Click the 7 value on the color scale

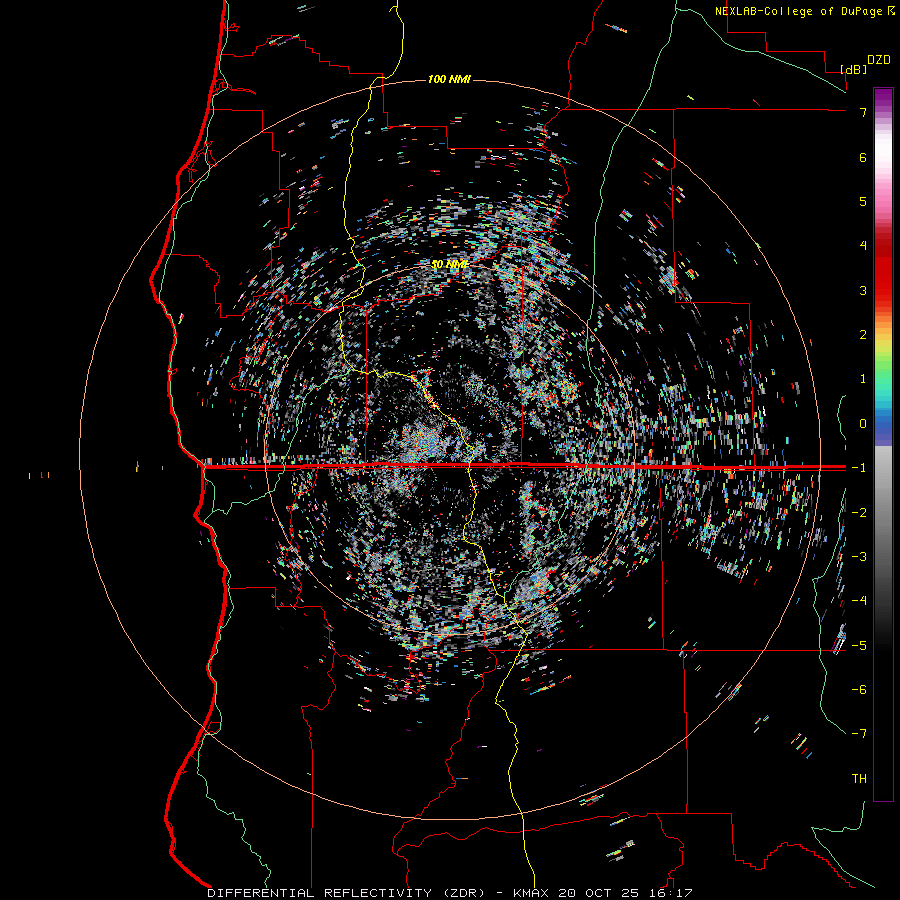tap(863, 112)
